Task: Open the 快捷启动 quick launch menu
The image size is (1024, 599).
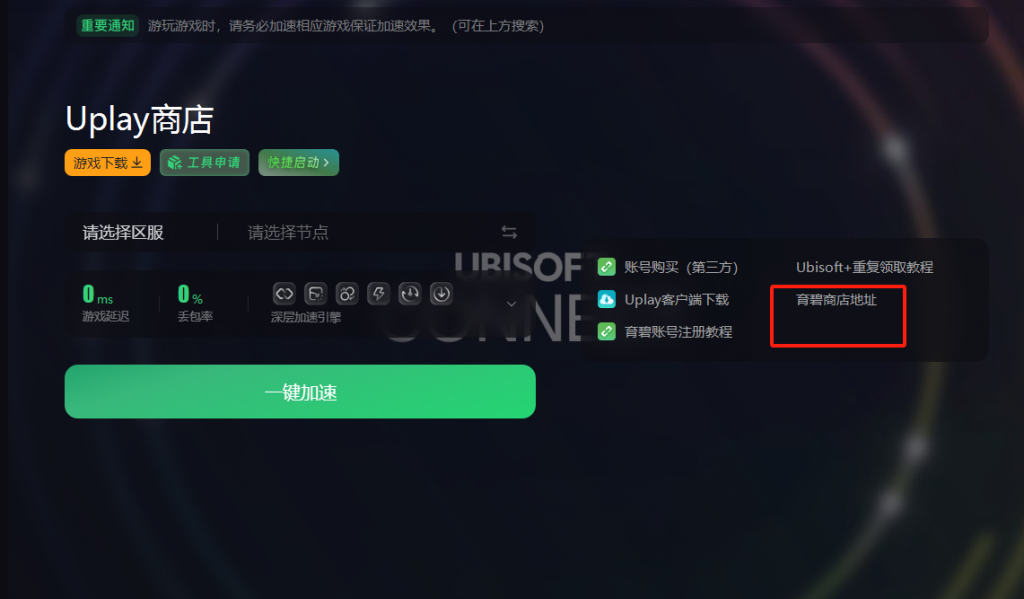Action: click(x=298, y=163)
